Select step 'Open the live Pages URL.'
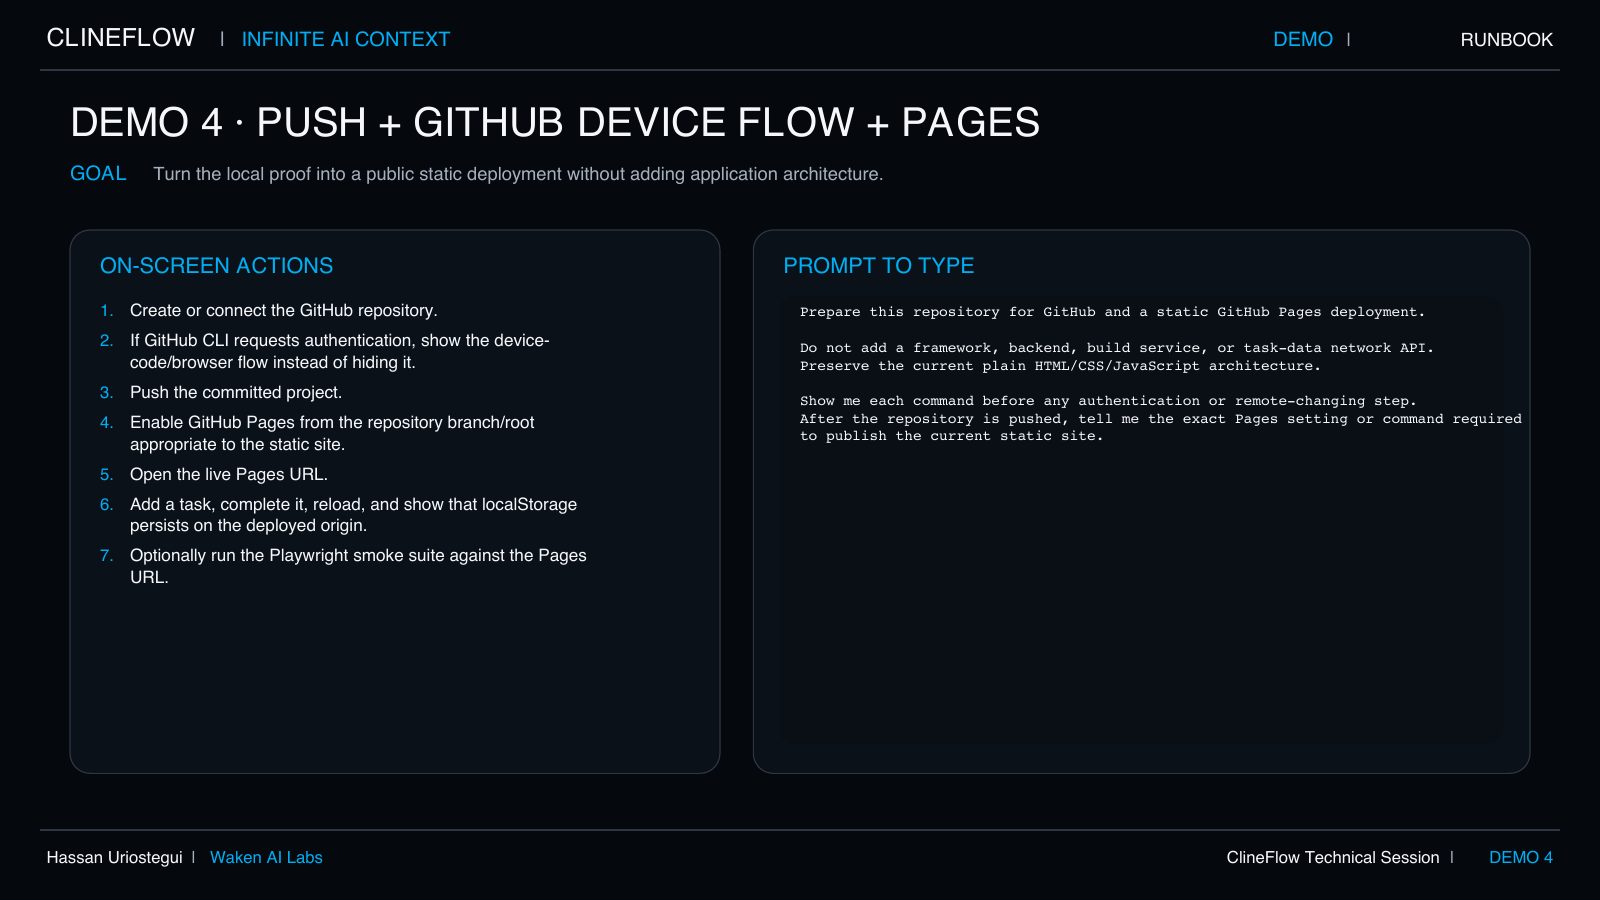This screenshot has height=900, width=1600. (x=229, y=475)
